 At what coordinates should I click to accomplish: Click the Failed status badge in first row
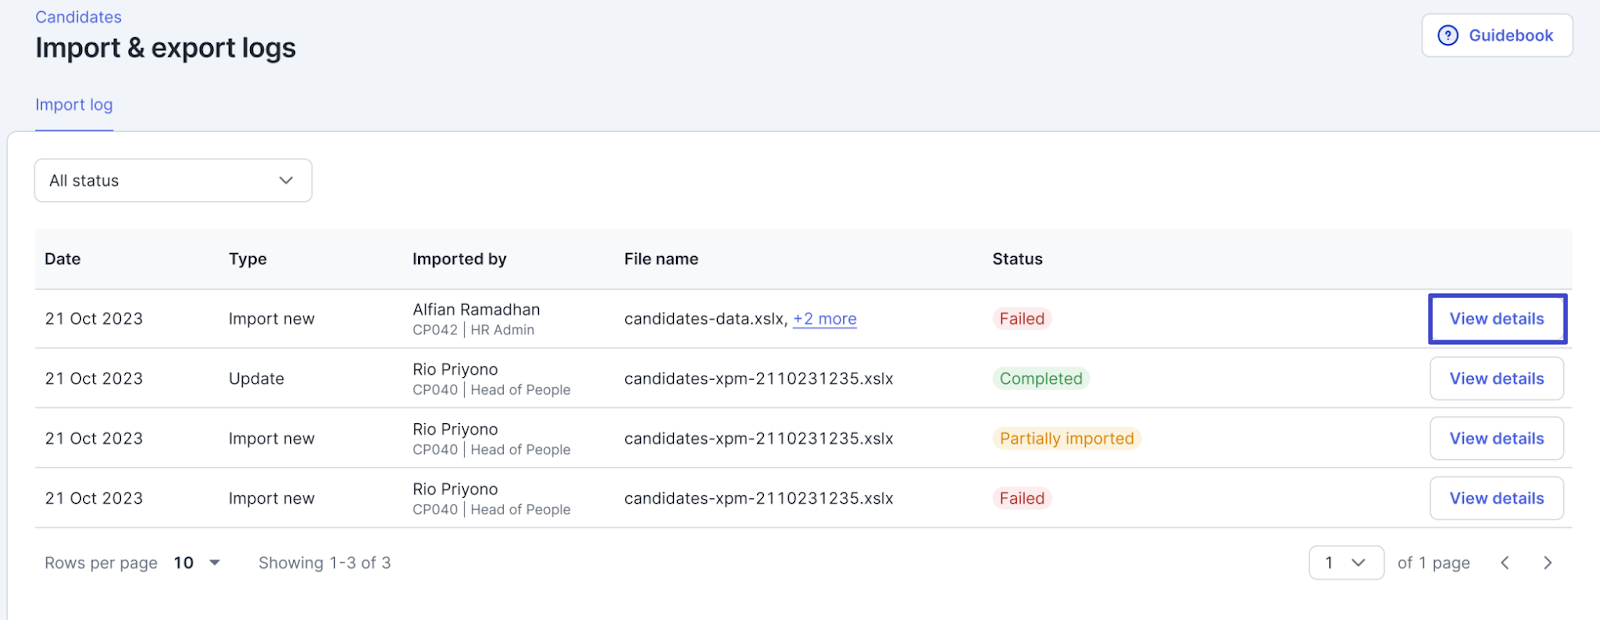1021,319
